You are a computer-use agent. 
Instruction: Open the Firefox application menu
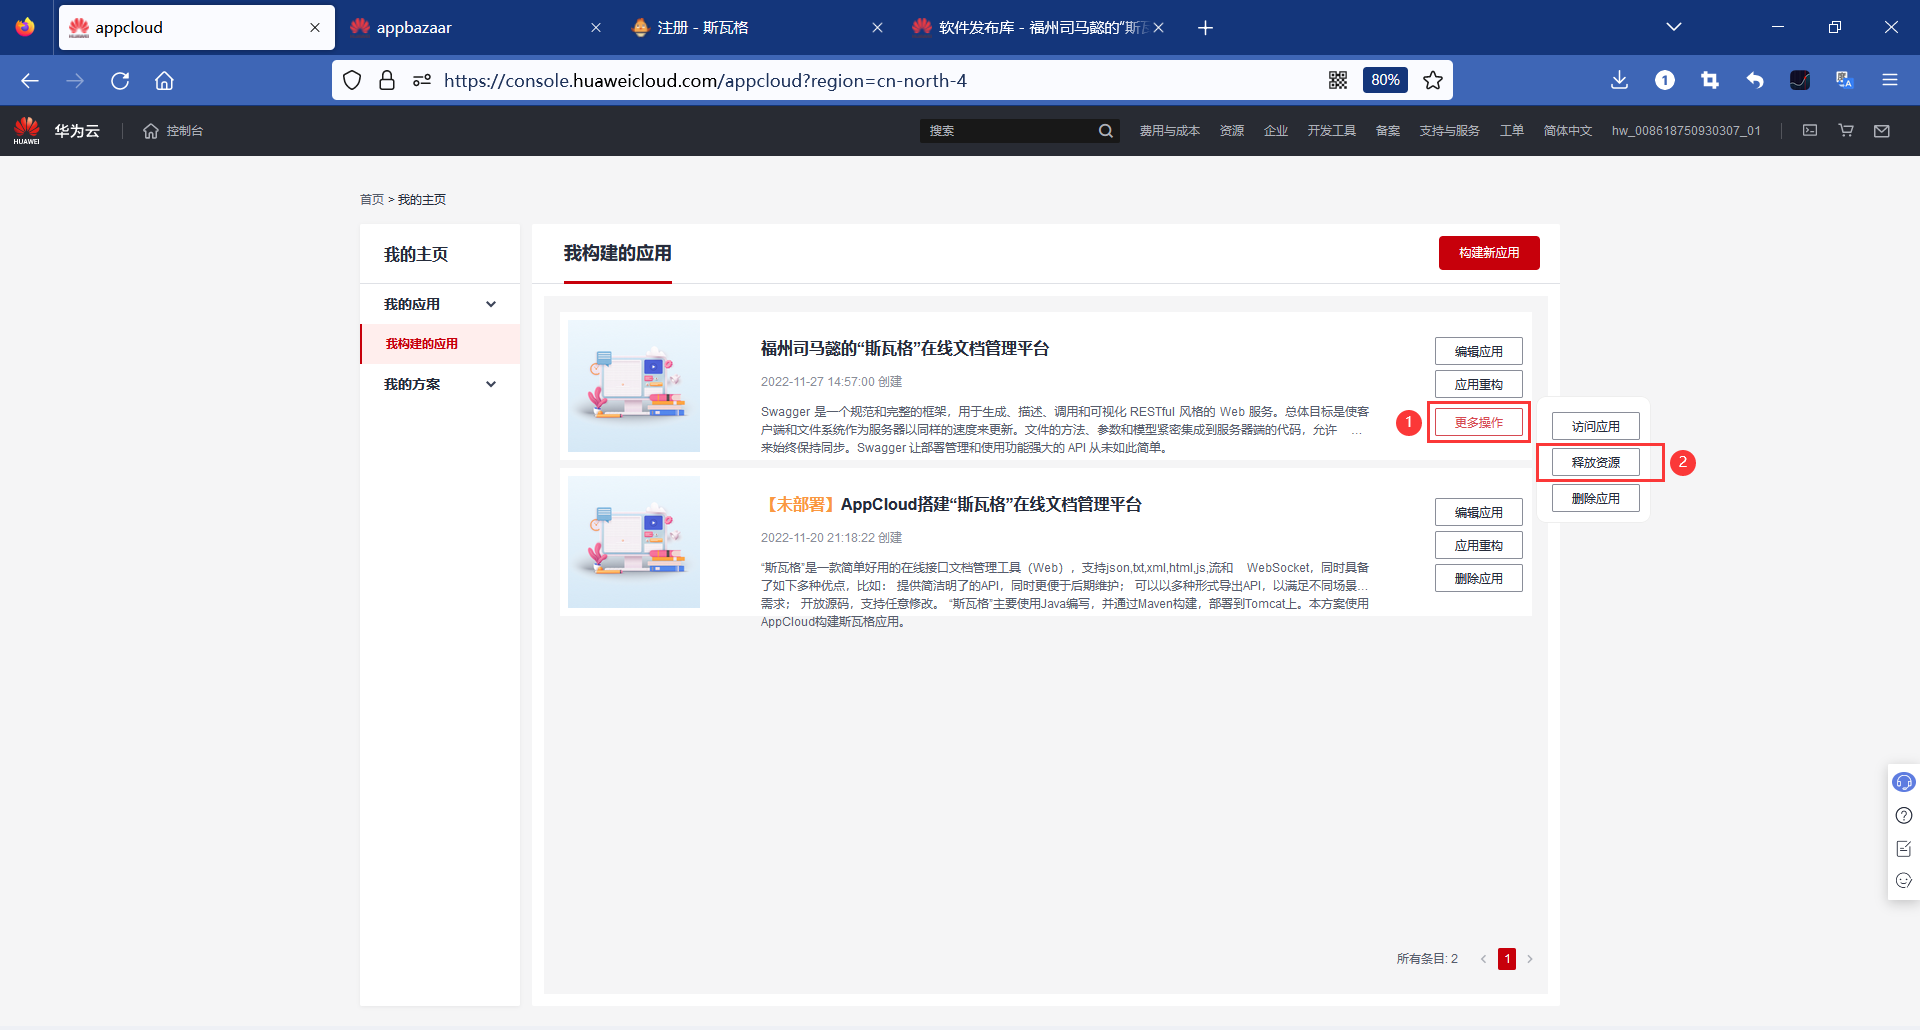tap(1890, 81)
